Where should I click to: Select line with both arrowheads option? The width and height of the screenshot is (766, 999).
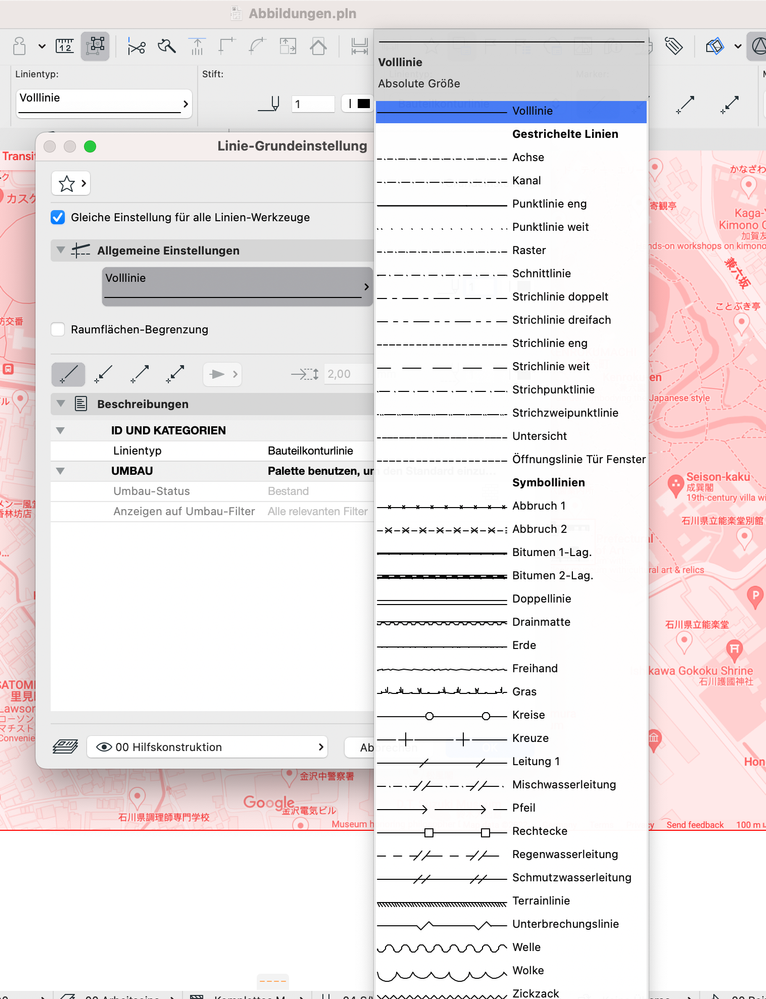coord(175,374)
